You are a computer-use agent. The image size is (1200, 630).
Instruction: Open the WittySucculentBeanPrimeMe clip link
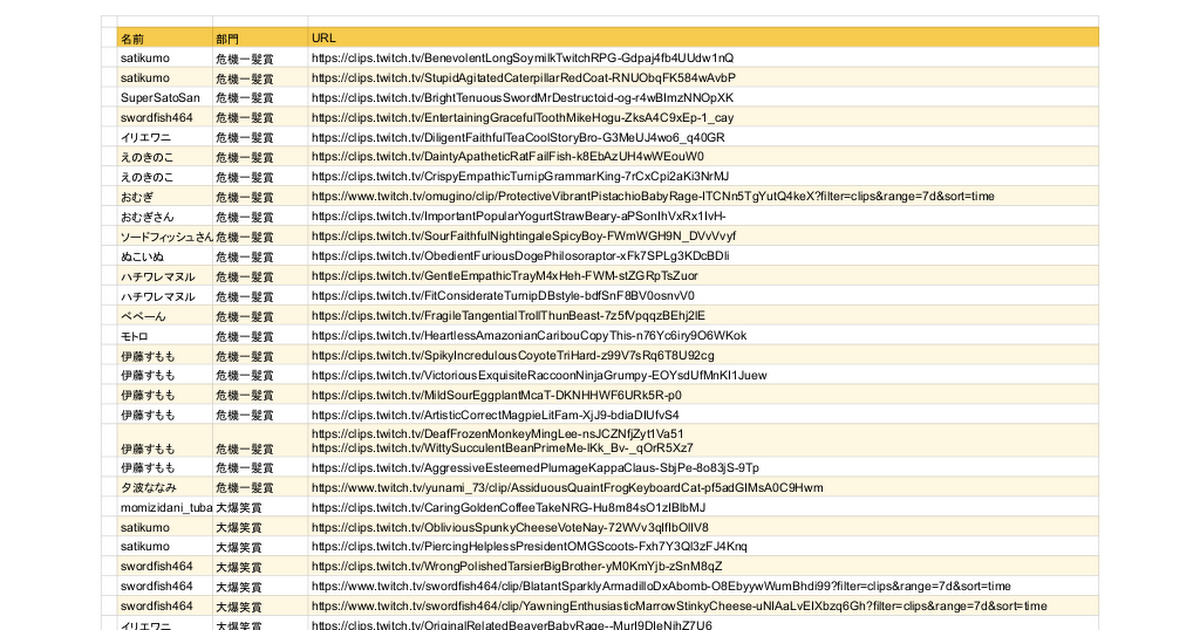(502, 448)
